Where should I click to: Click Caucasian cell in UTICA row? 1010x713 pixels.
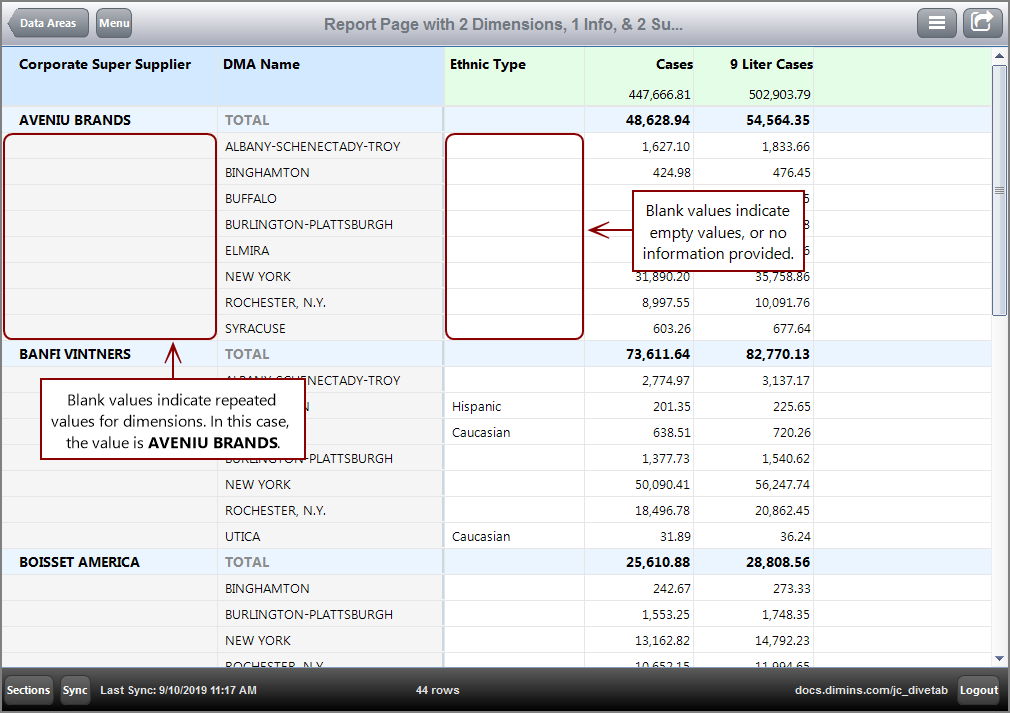tap(481, 537)
